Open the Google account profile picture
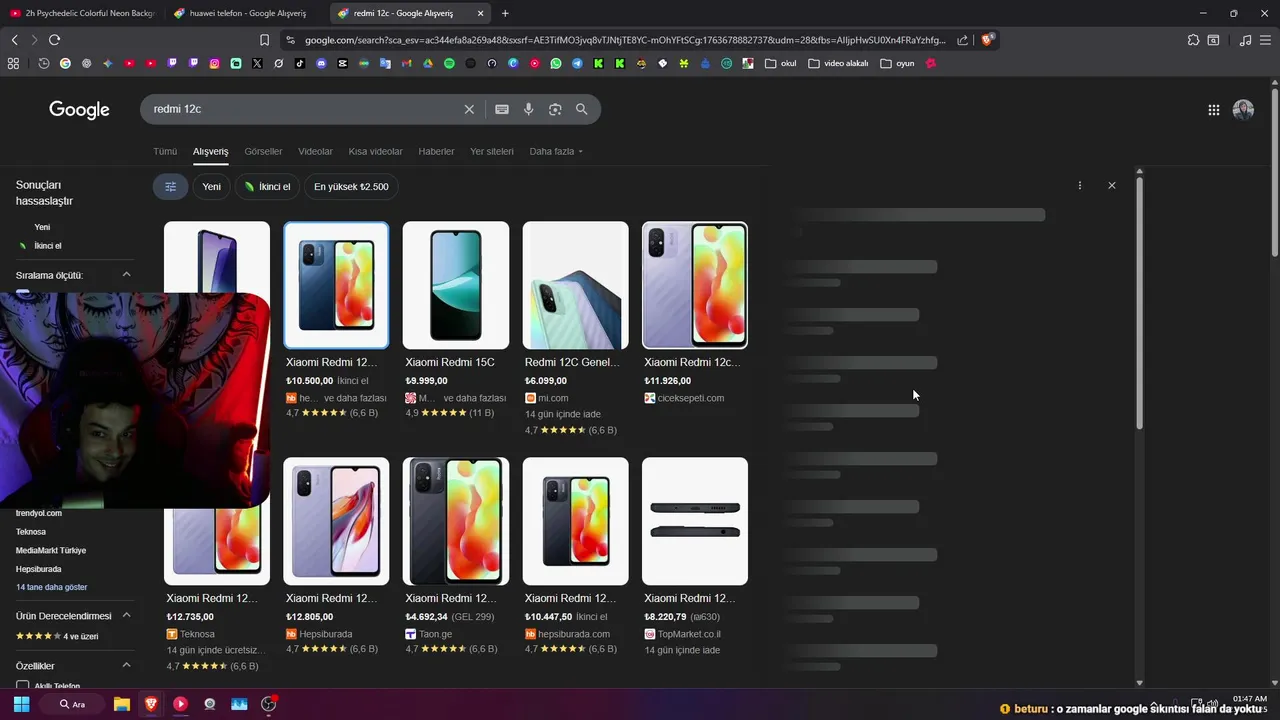Image resolution: width=1280 pixels, height=720 pixels. (1243, 110)
